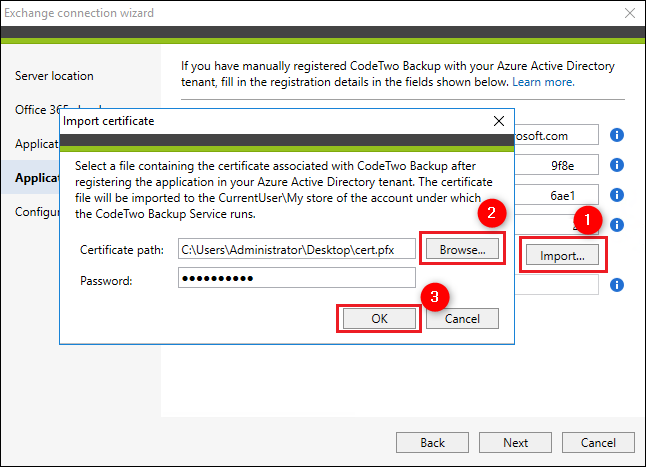
Task: Click the Certificate path field
Action: click(297, 249)
